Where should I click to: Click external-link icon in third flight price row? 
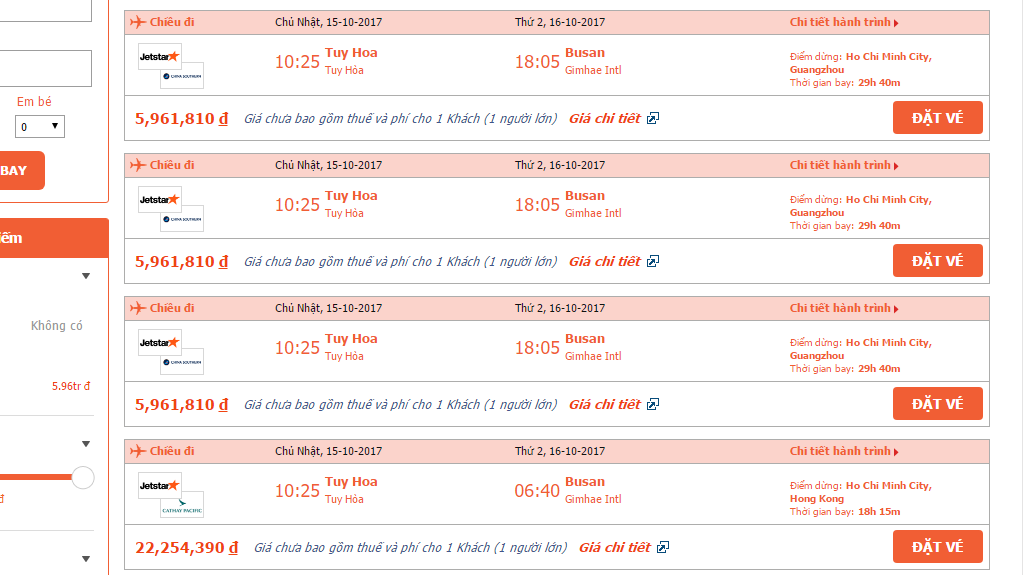click(652, 404)
